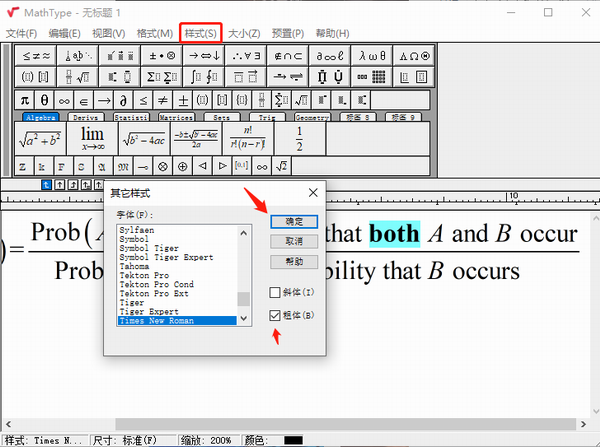This screenshot has width=600, height=447.
Task: Insert the one-half fraction expression
Action: click(x=300, y=139)
